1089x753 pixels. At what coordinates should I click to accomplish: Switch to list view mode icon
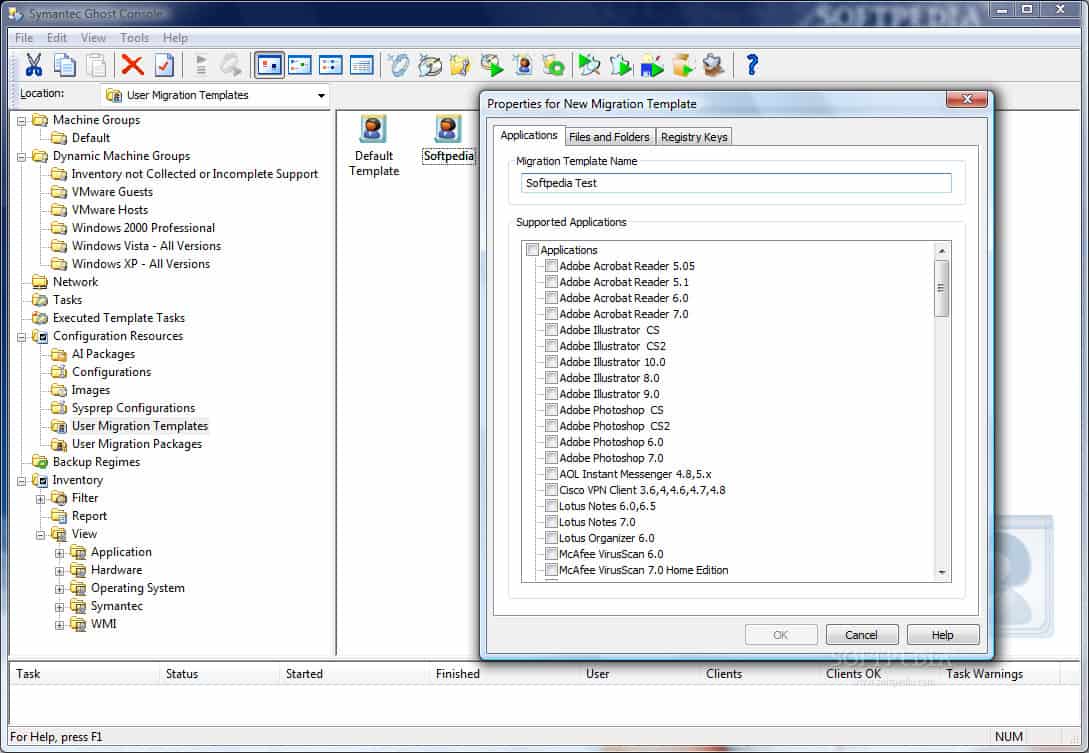click(x=331, y=65)
